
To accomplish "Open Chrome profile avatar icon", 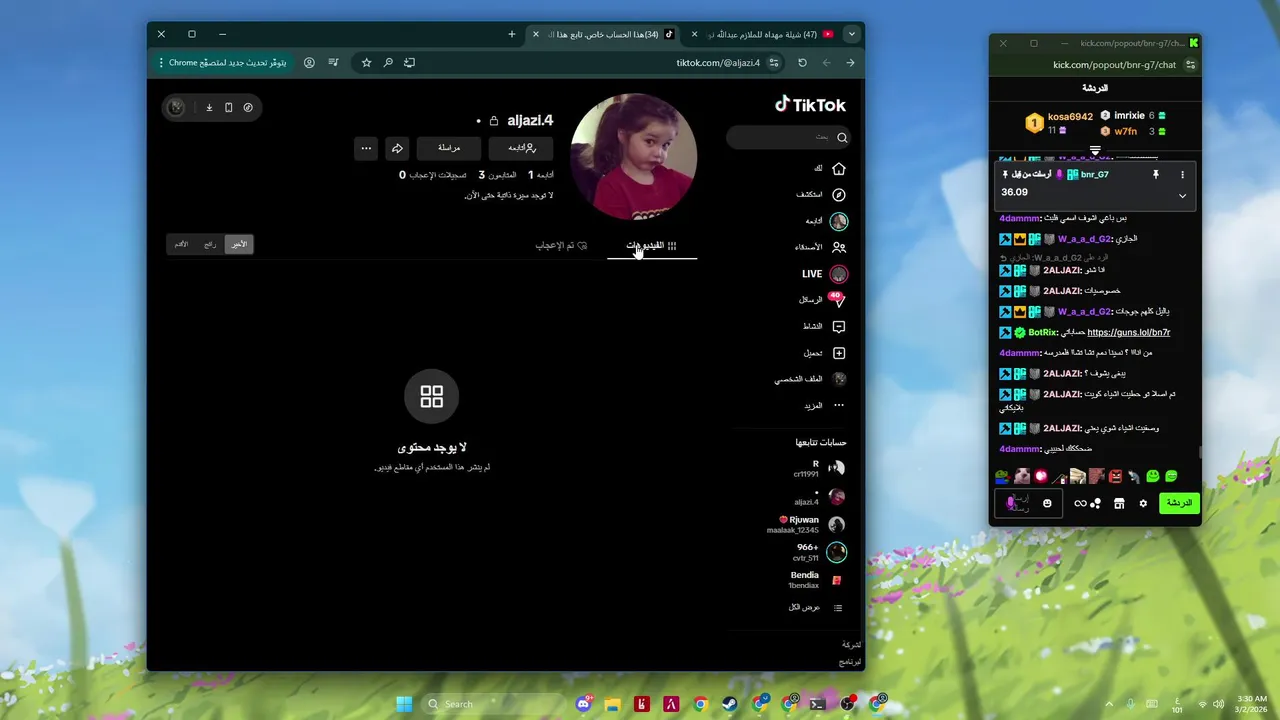I will [x=309, y=62].
